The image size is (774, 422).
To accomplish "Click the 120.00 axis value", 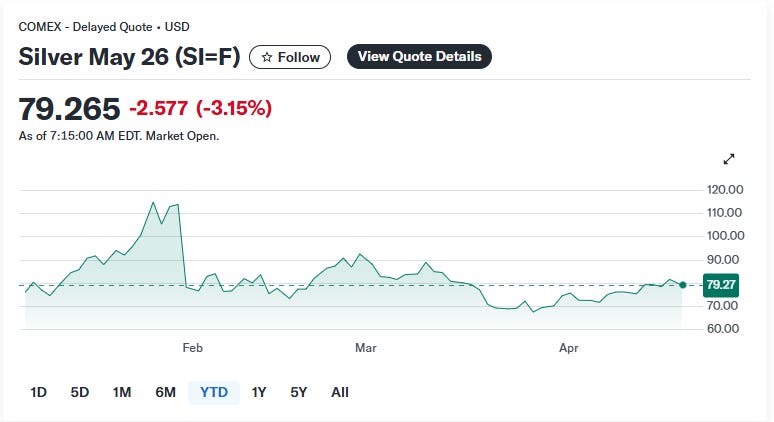I will coord(725,190).
